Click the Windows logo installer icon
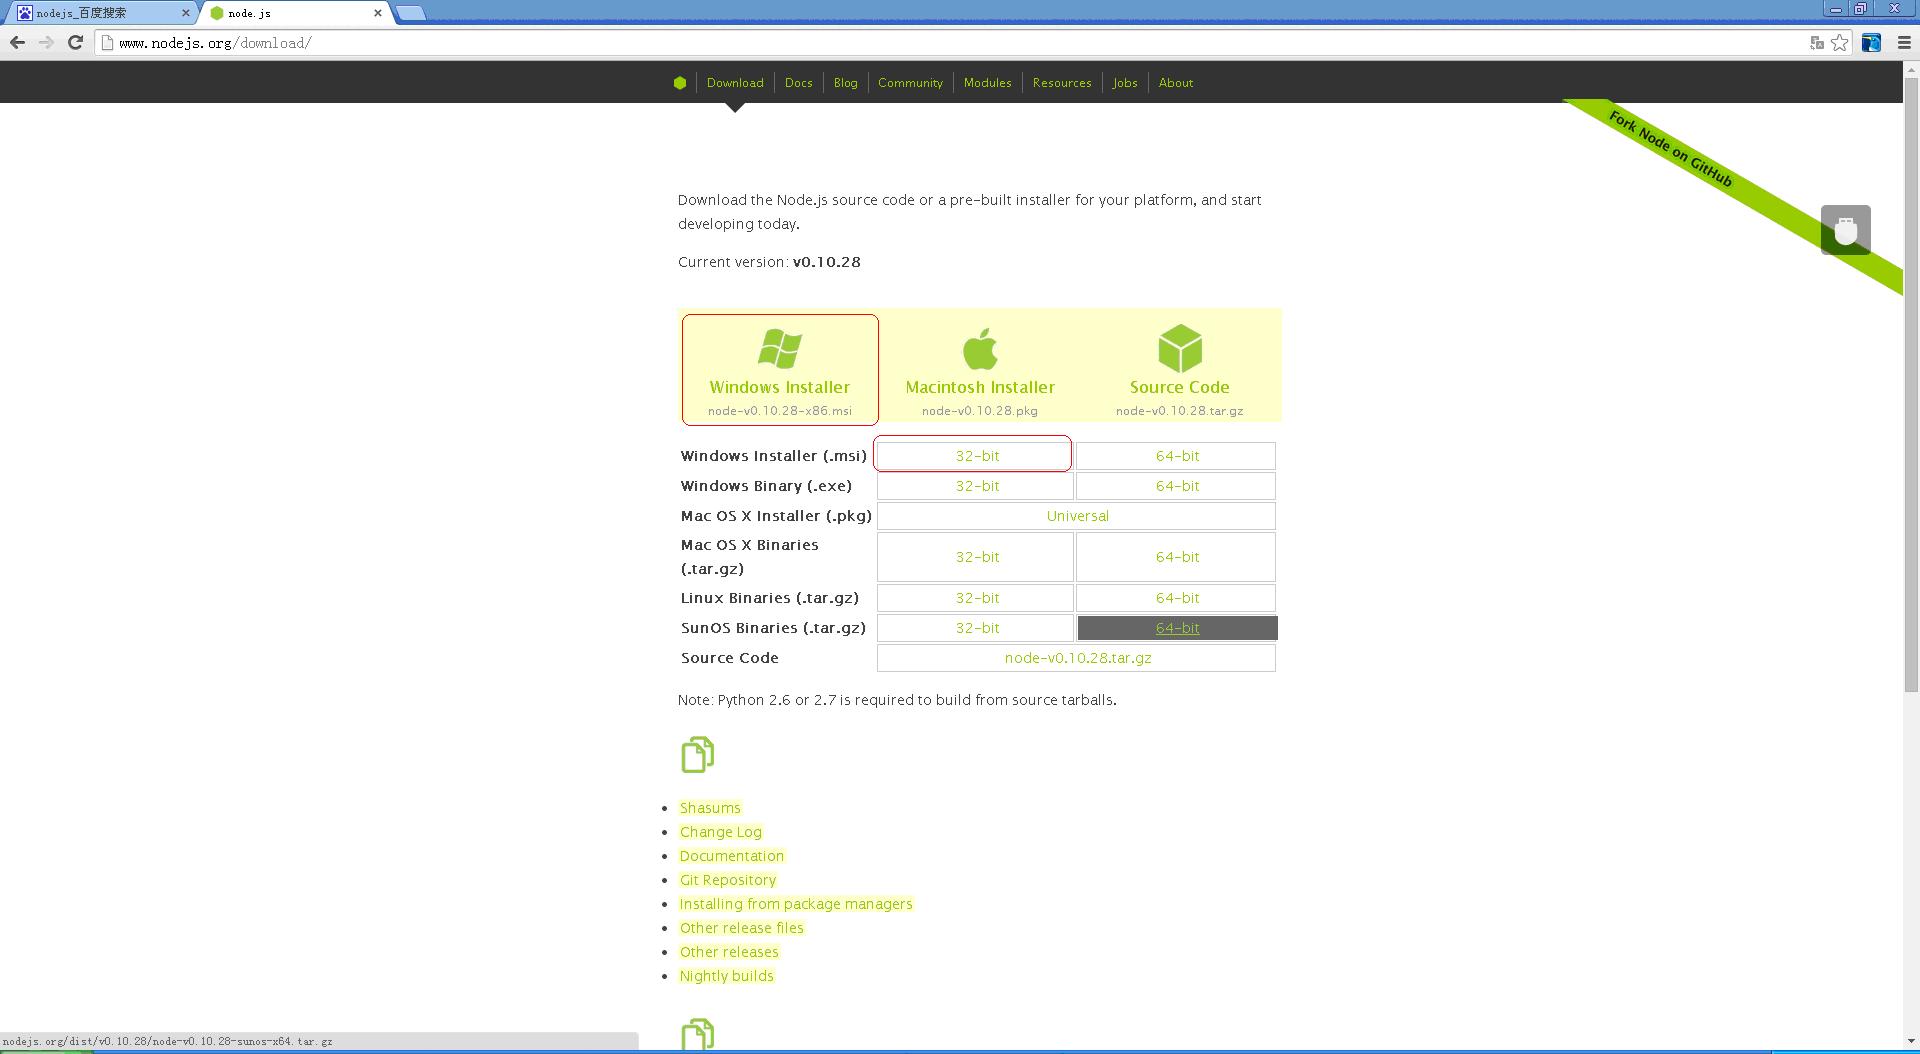1920x1054 pixels. point(780,349)
